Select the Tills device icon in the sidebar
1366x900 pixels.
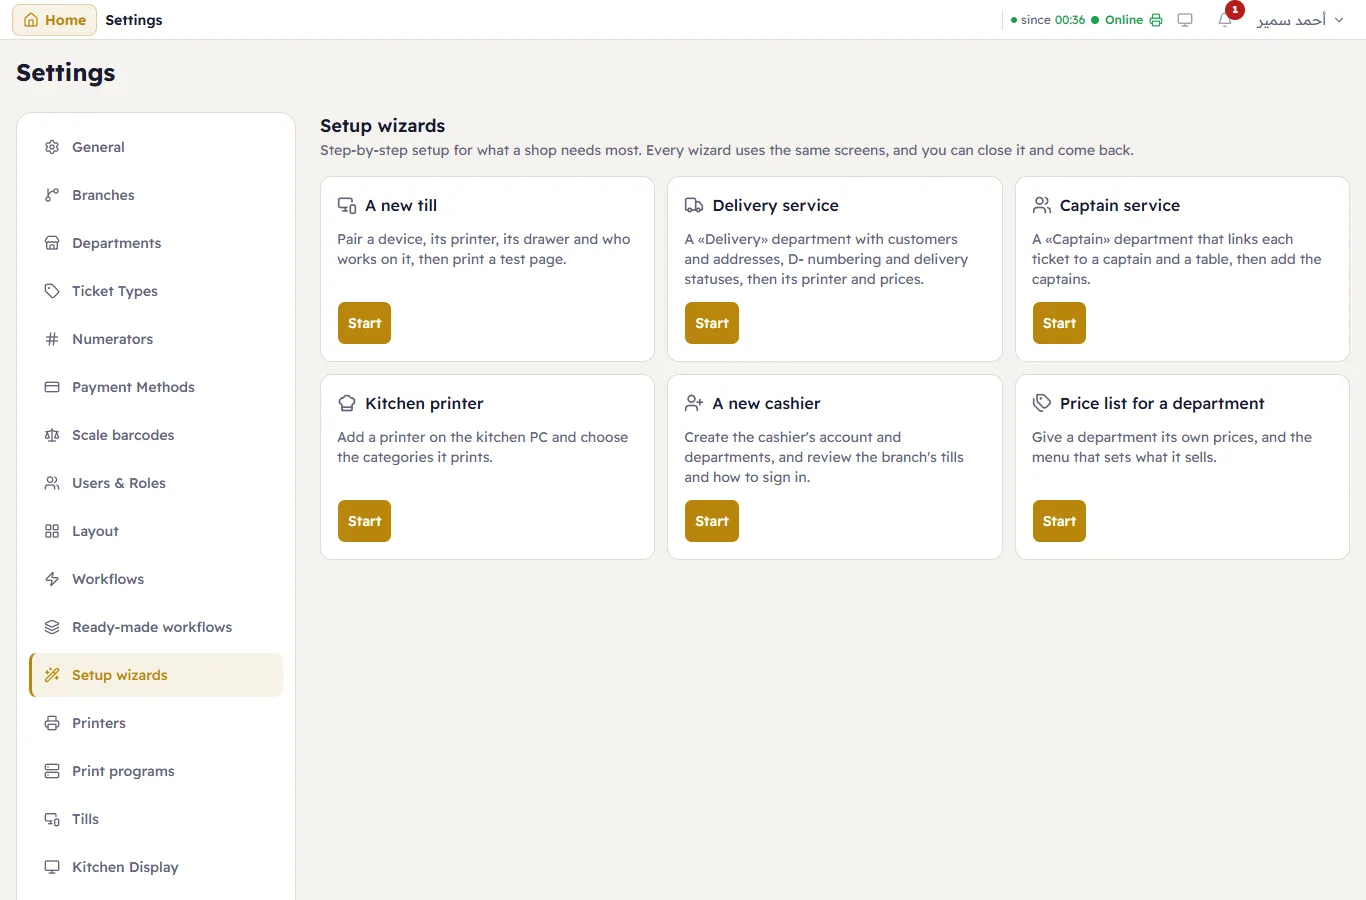52,819
